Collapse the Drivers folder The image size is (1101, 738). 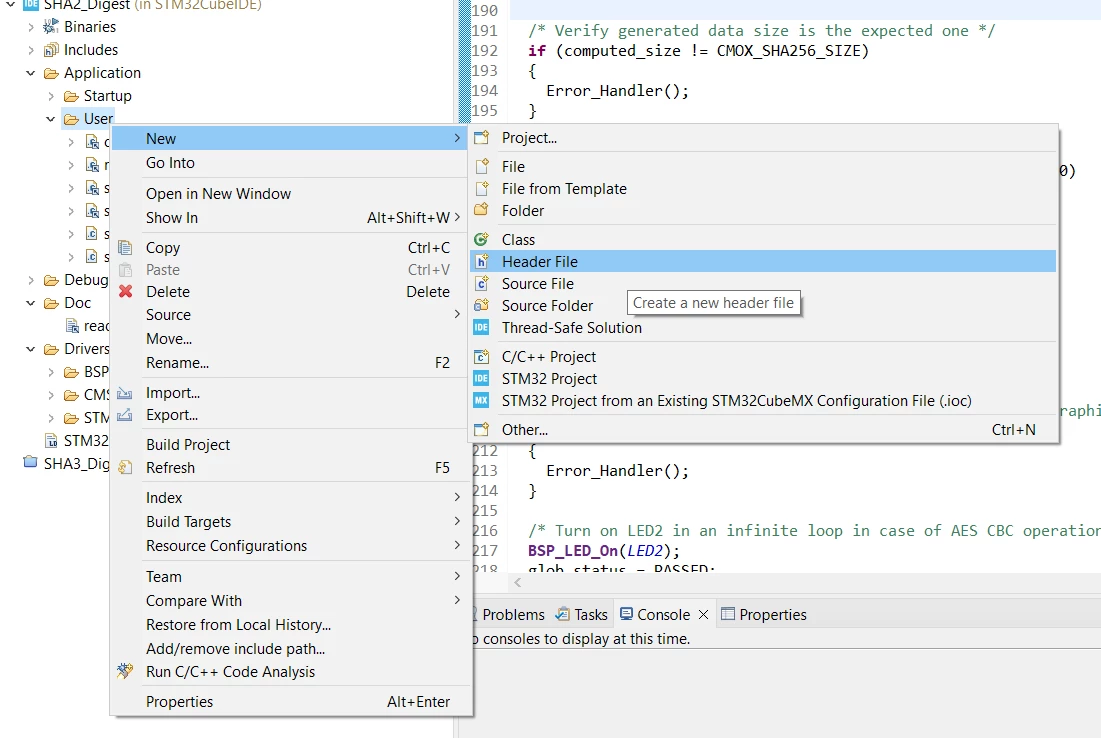(30, 349)
